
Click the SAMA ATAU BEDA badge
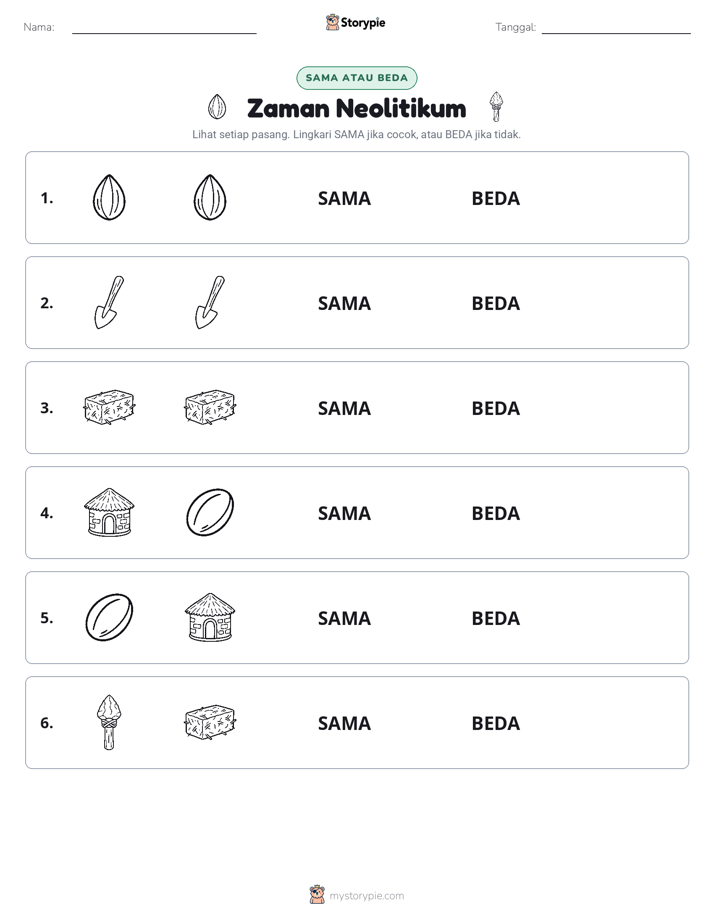click(356, 78)
